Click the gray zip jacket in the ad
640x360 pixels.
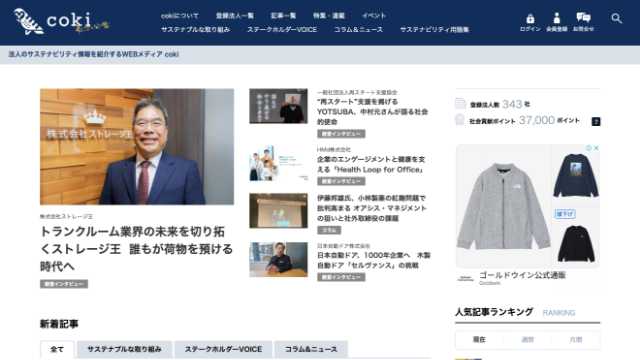(x=503, y=206)
